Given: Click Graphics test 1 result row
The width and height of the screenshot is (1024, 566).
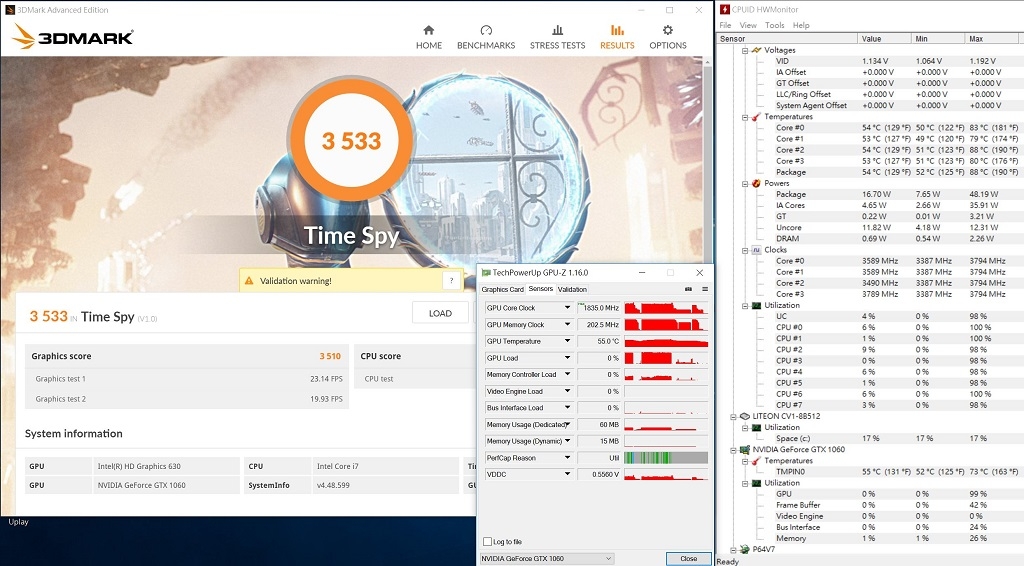Looking at the screenshot, I should pyautogui.click(x=186, y=379).
